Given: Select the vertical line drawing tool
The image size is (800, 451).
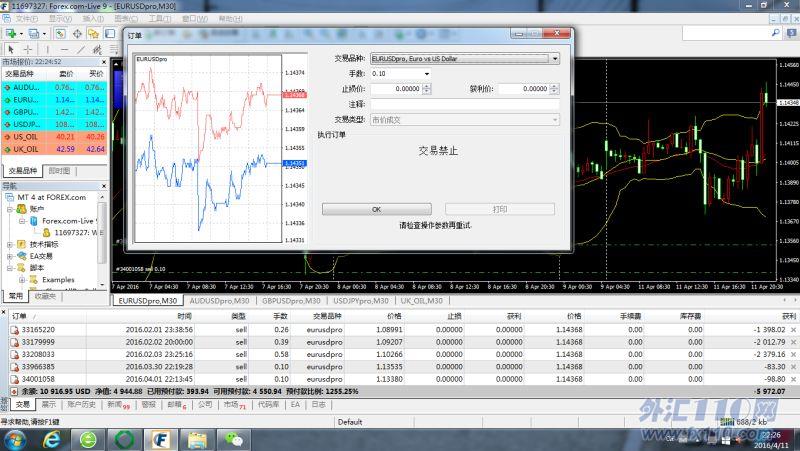Looking at the screenshot, I should click(x=48, y=49).
